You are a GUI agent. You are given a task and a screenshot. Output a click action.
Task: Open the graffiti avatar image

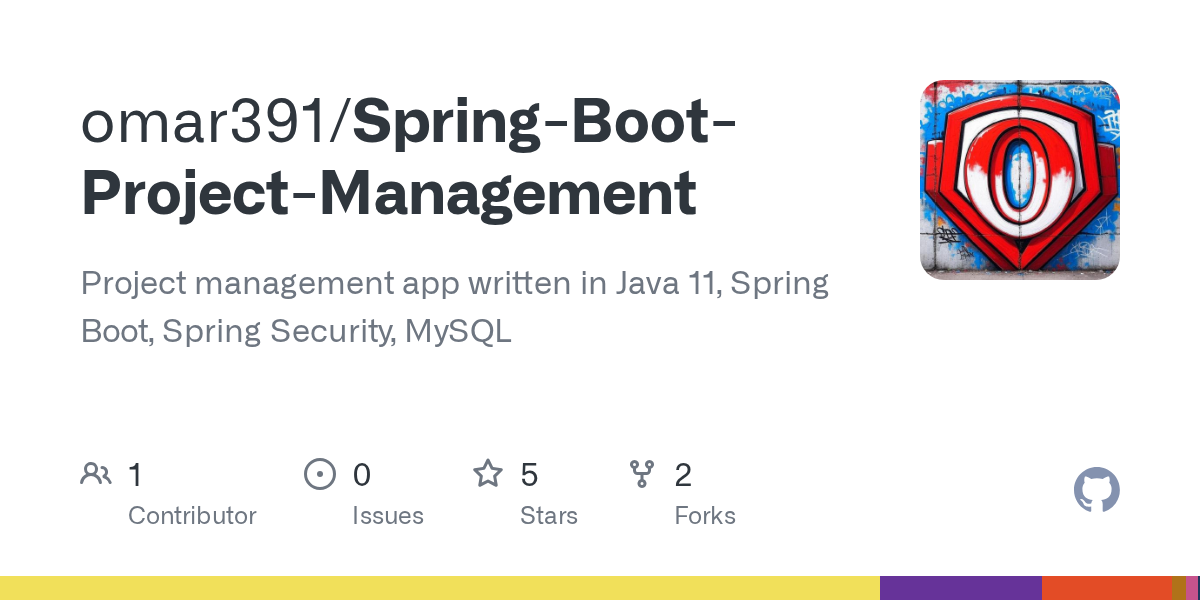click(1020, 180)
